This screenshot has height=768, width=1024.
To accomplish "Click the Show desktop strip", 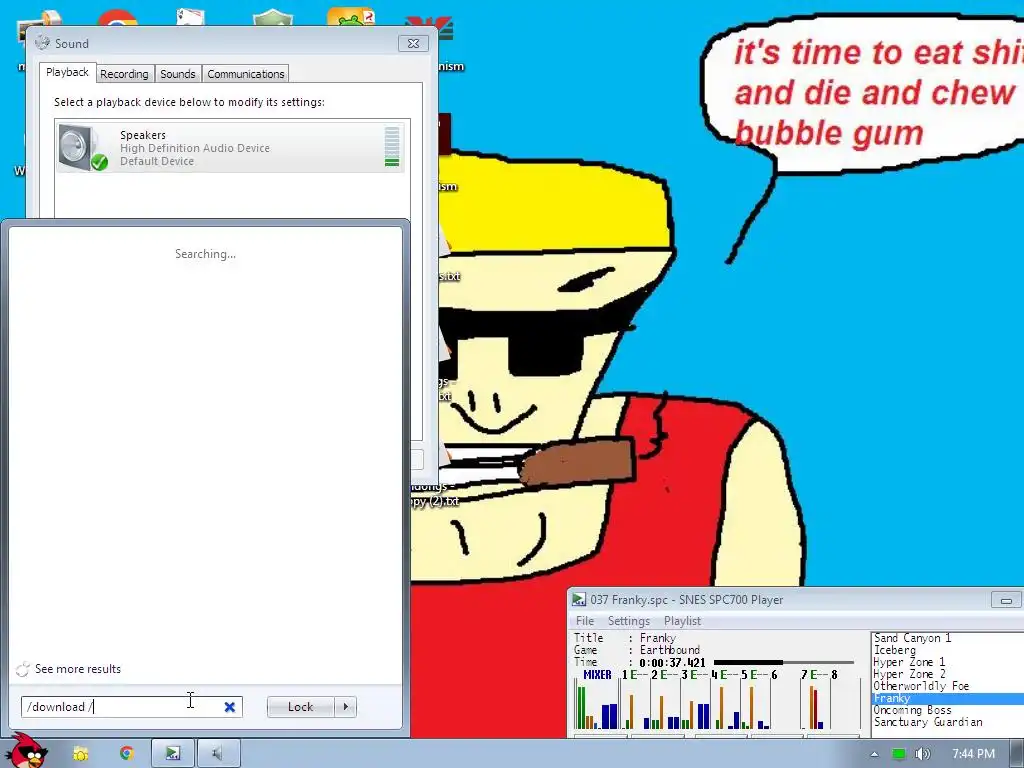I will [x=1018, y=754].
